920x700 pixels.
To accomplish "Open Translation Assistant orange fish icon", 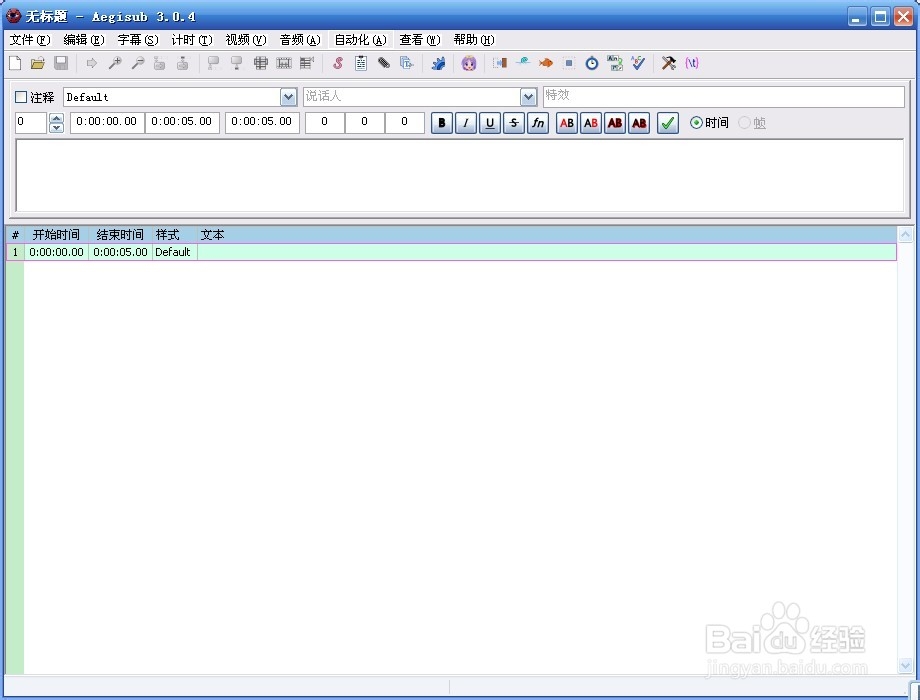I will pyautogui.click(x=546, y=63).
